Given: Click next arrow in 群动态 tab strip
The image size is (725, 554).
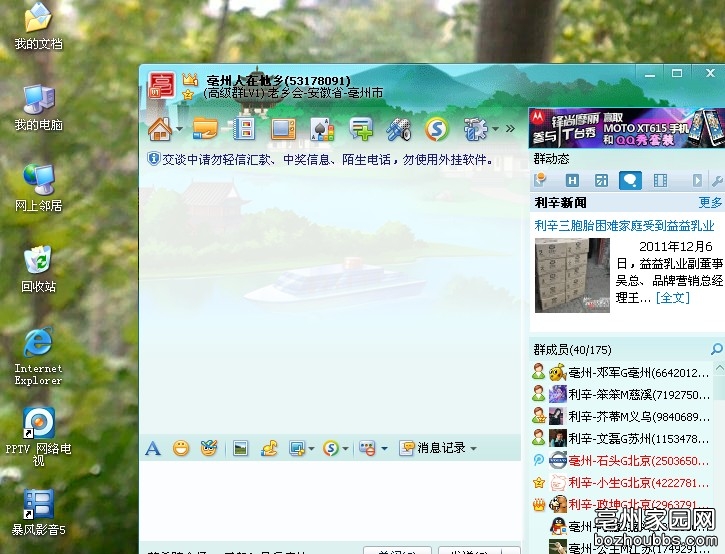Looking at the screenshot, I should [697, 180].
